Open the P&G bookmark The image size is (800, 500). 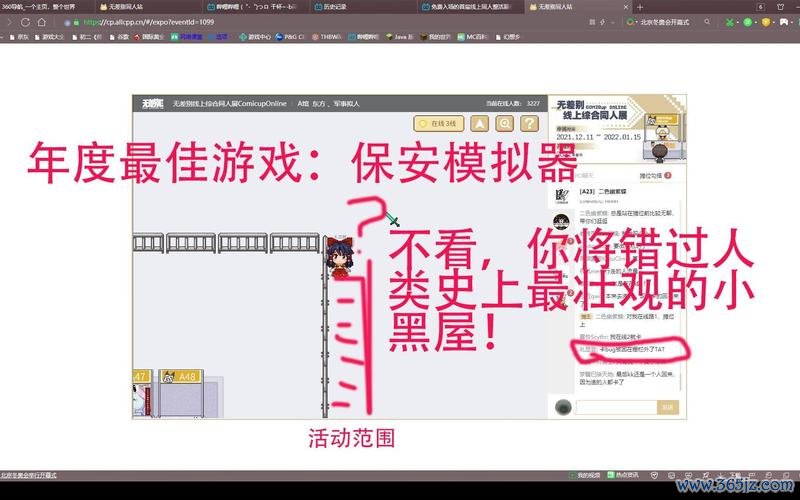[x=289, y=37]
